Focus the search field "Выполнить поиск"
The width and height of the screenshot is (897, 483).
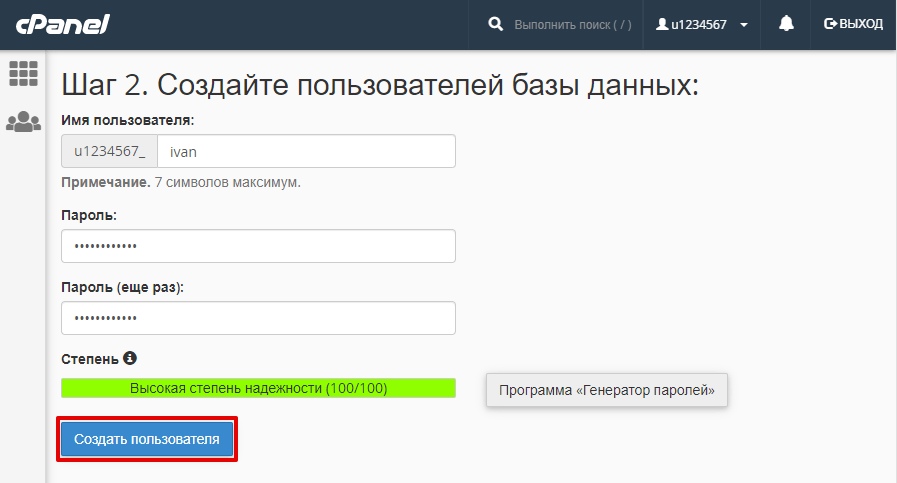click(x=573, y=25)
